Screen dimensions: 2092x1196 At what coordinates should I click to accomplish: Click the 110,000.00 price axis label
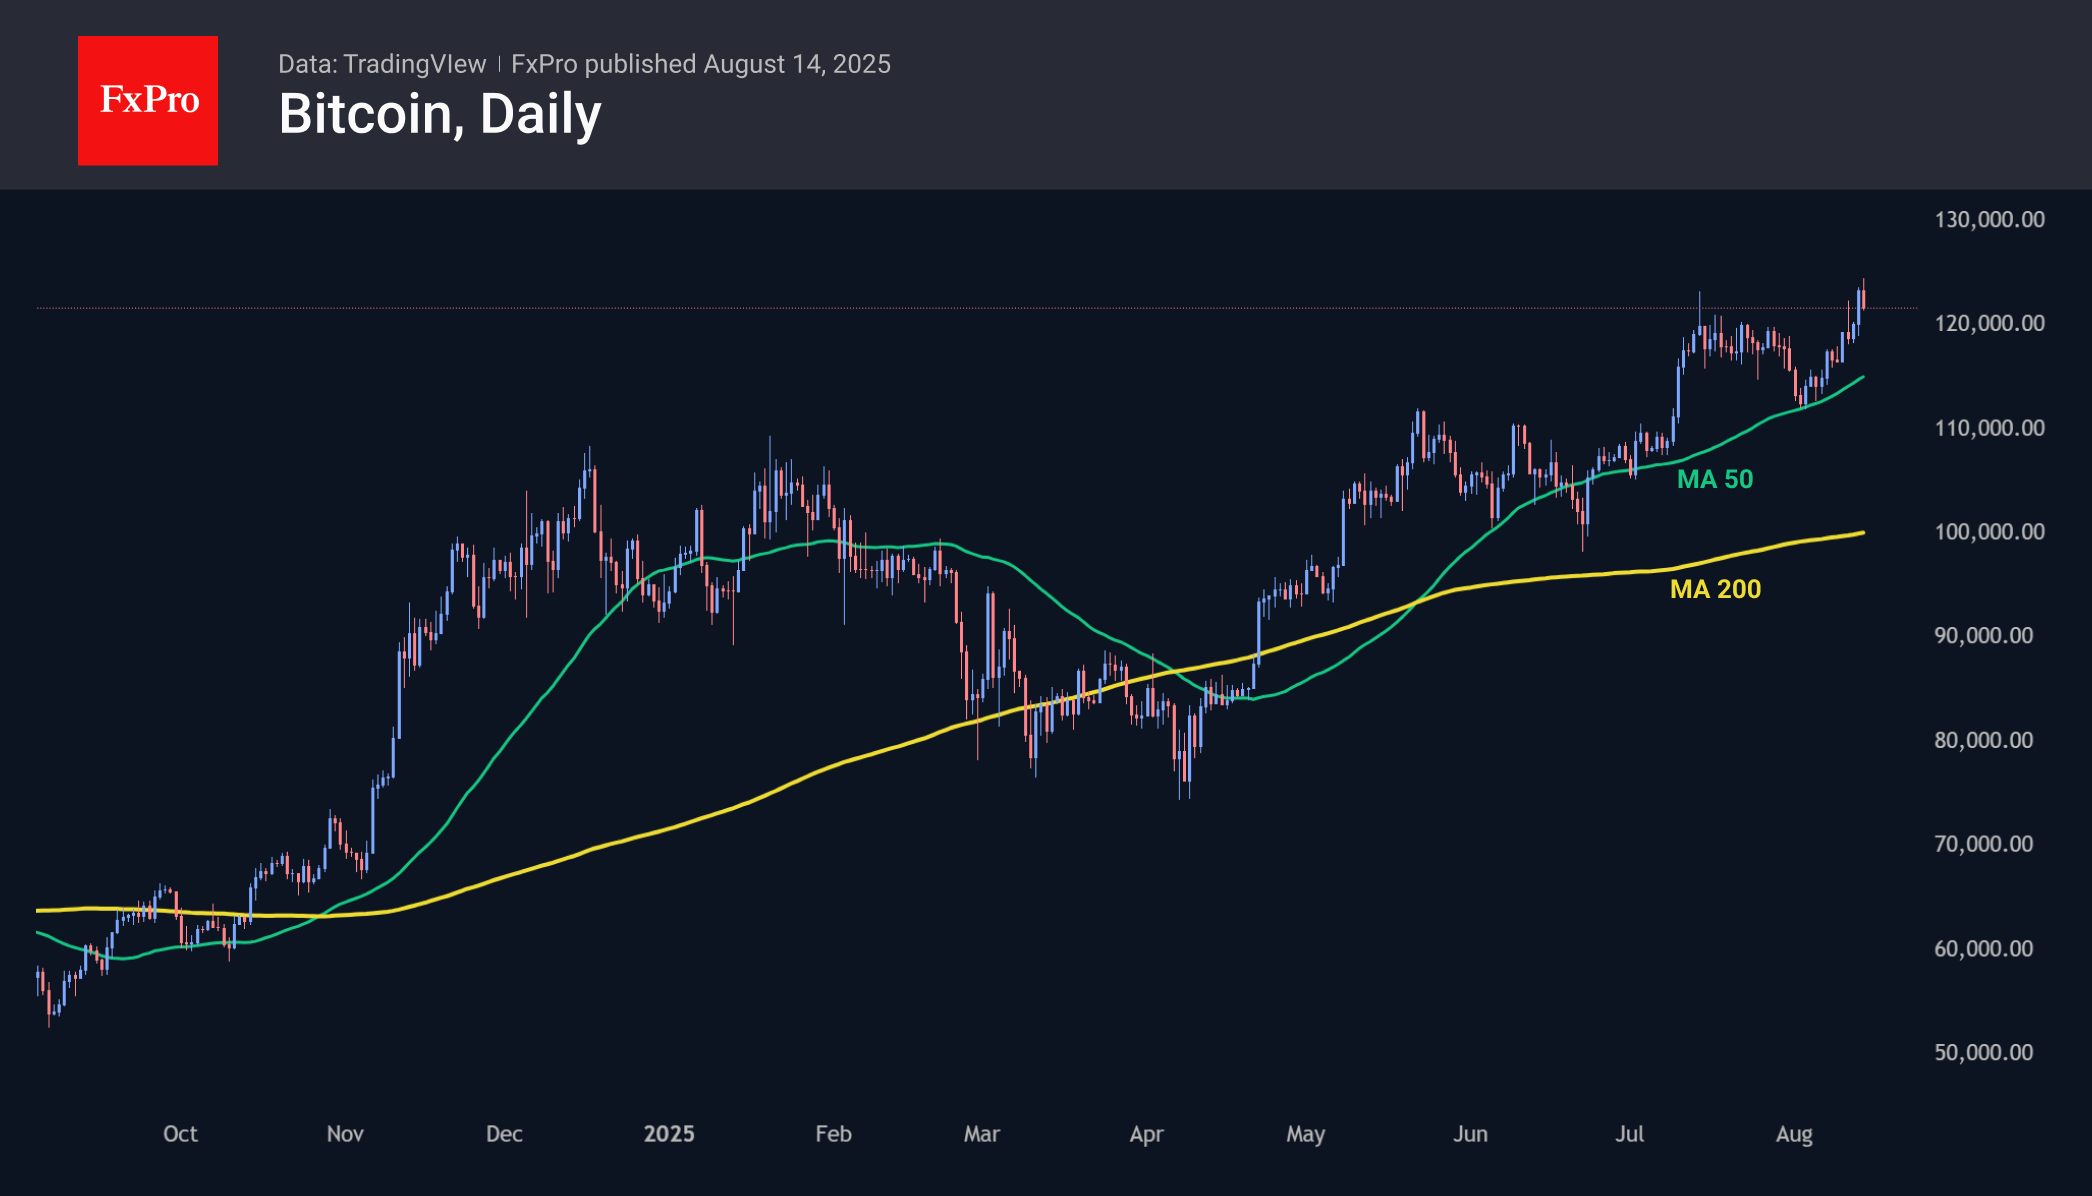pyautogui.click(x=1989, y=428)
